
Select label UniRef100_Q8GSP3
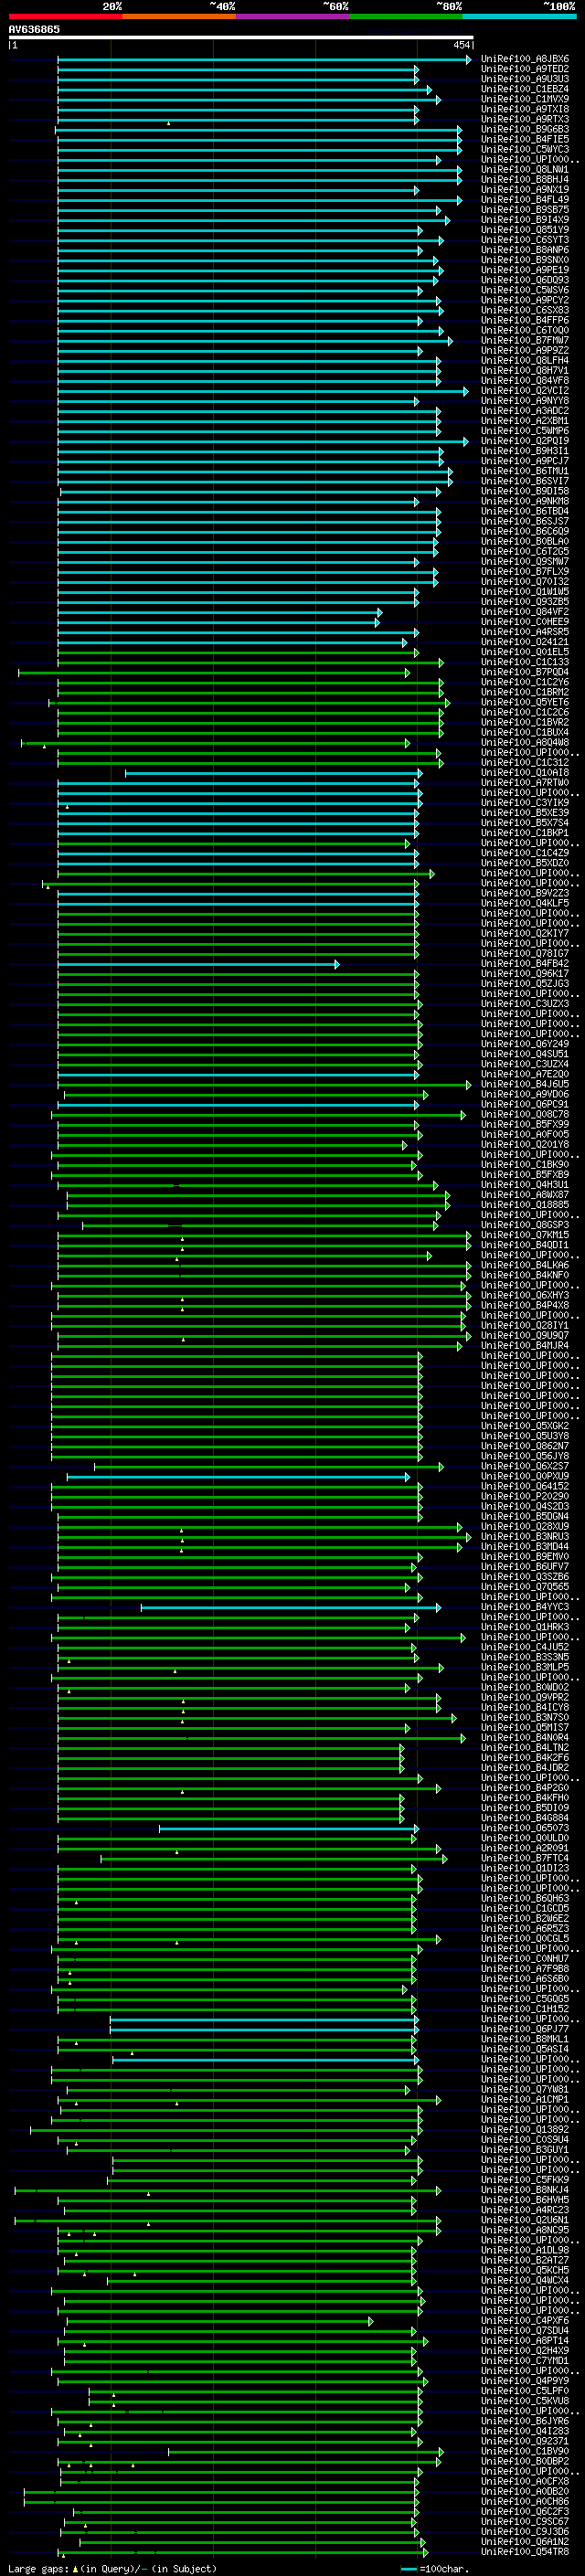[x=525, y=1226]
